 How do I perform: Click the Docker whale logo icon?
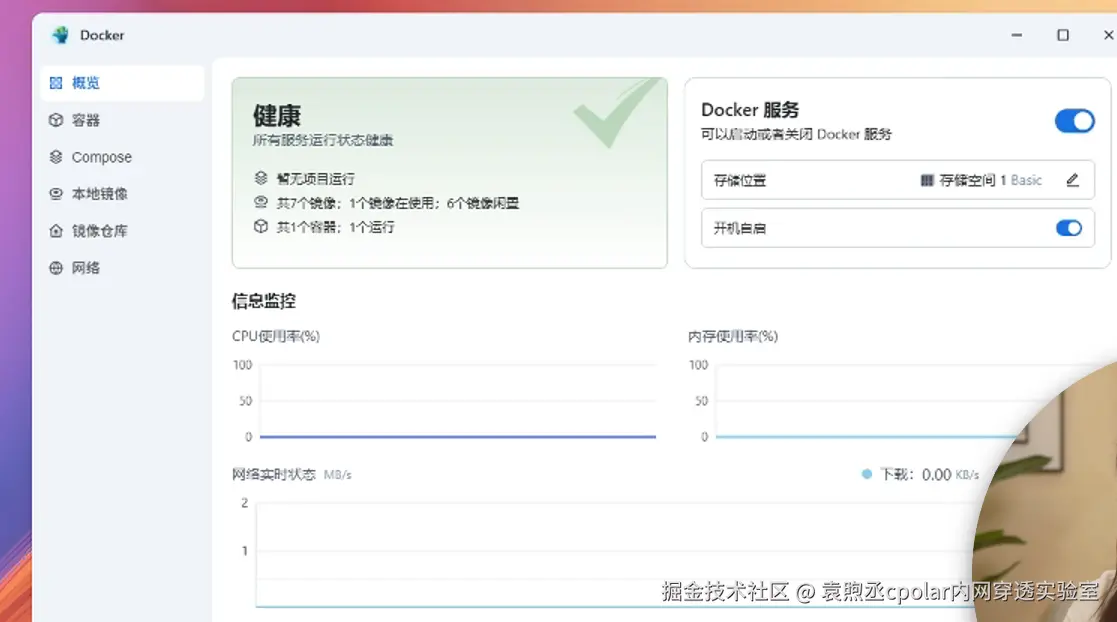61,35
